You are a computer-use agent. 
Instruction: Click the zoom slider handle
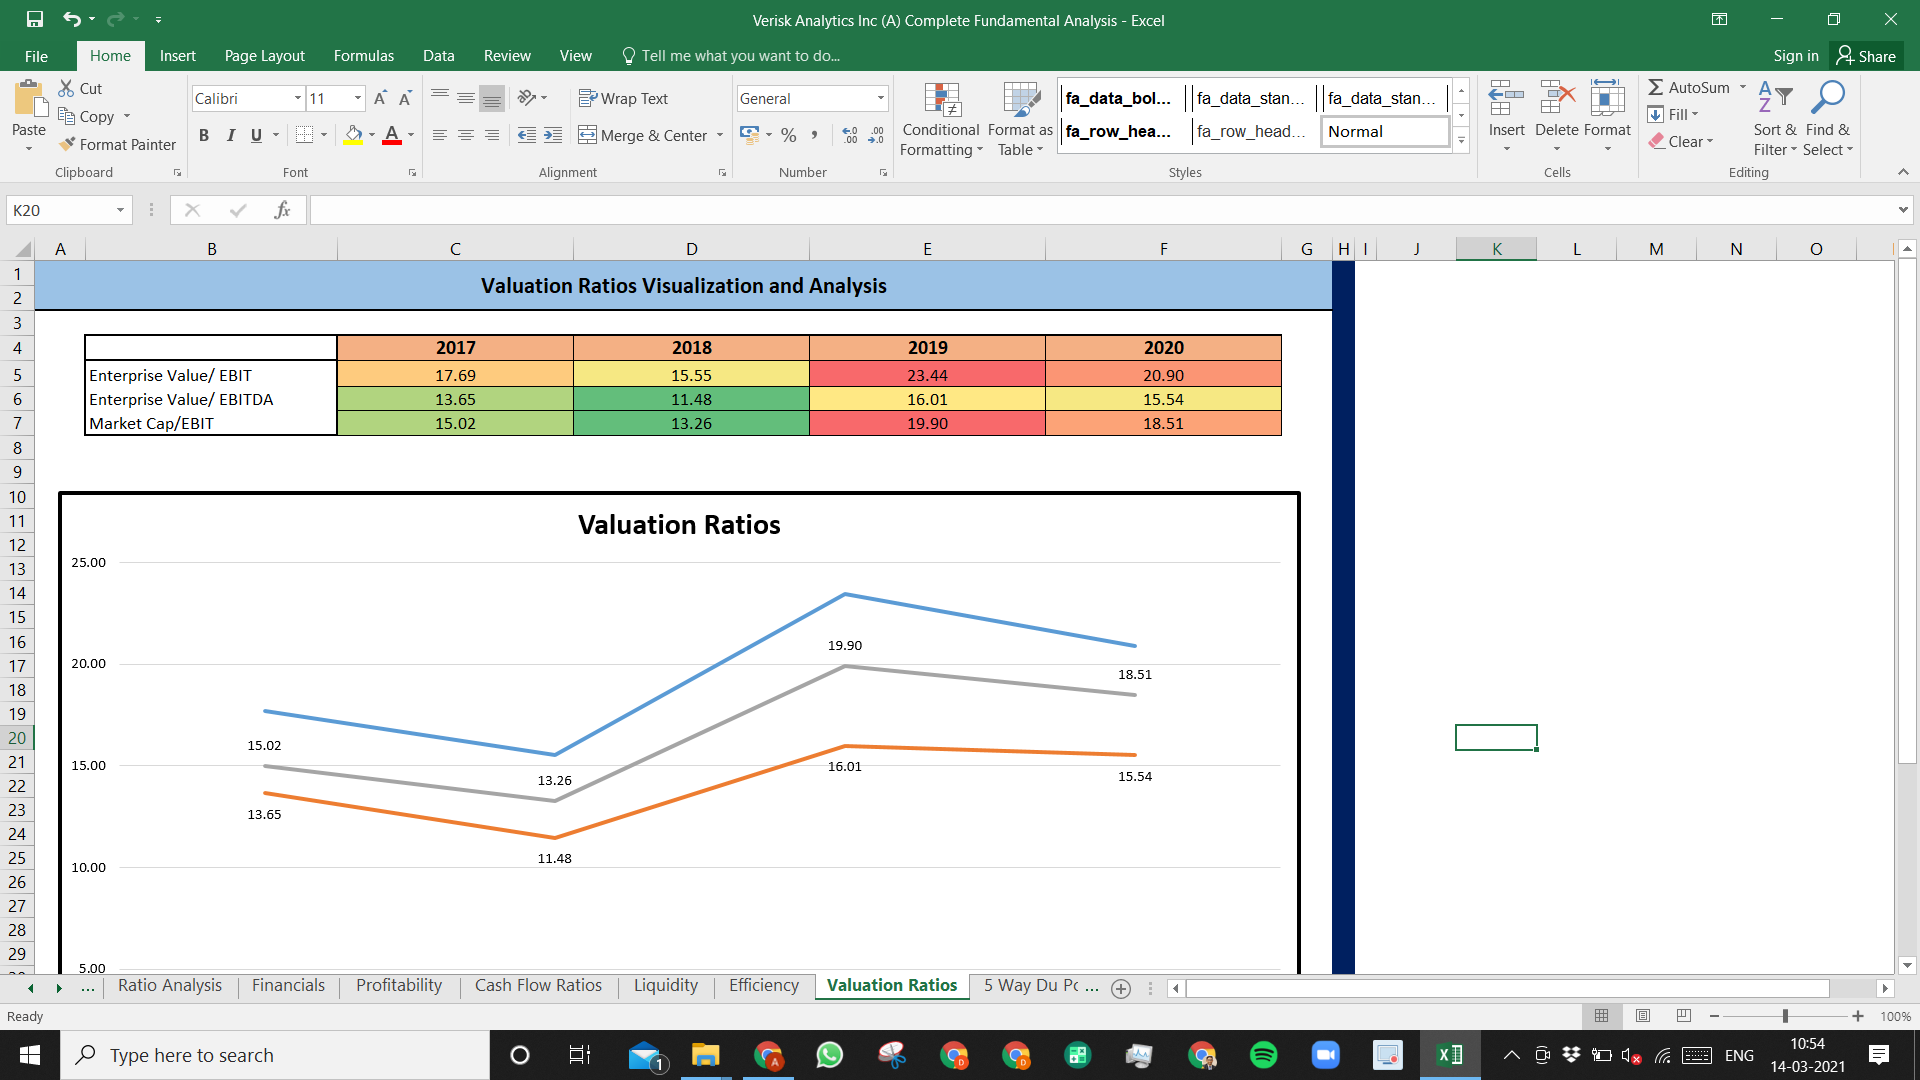click(1785, 1016)
